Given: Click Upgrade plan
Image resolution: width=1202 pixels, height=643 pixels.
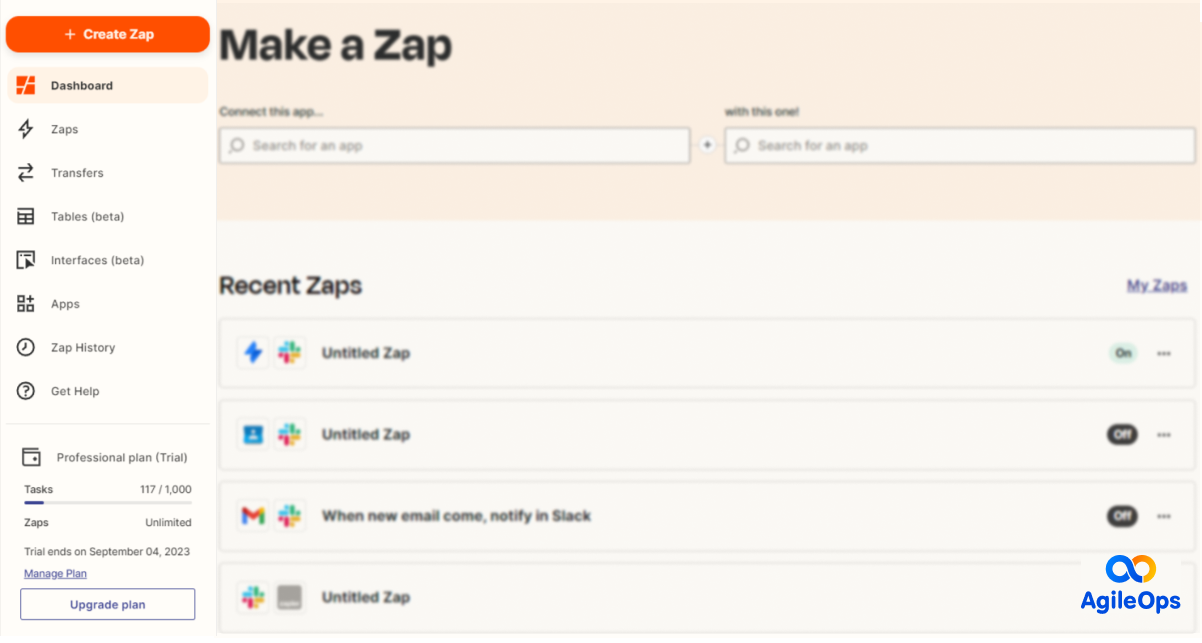Looking at the screenshot, I should [x=107, y=604].
